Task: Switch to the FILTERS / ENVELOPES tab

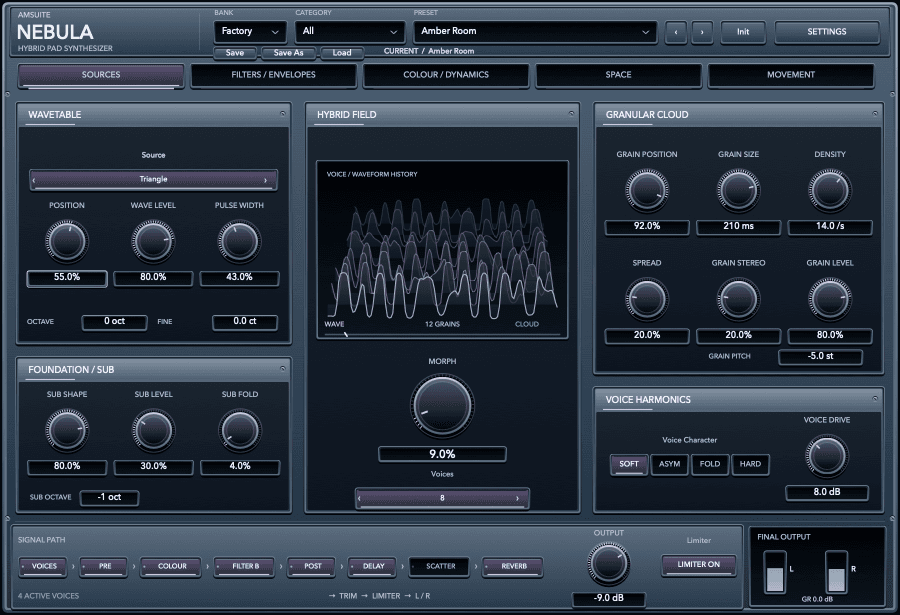Action: coord(273,75)
